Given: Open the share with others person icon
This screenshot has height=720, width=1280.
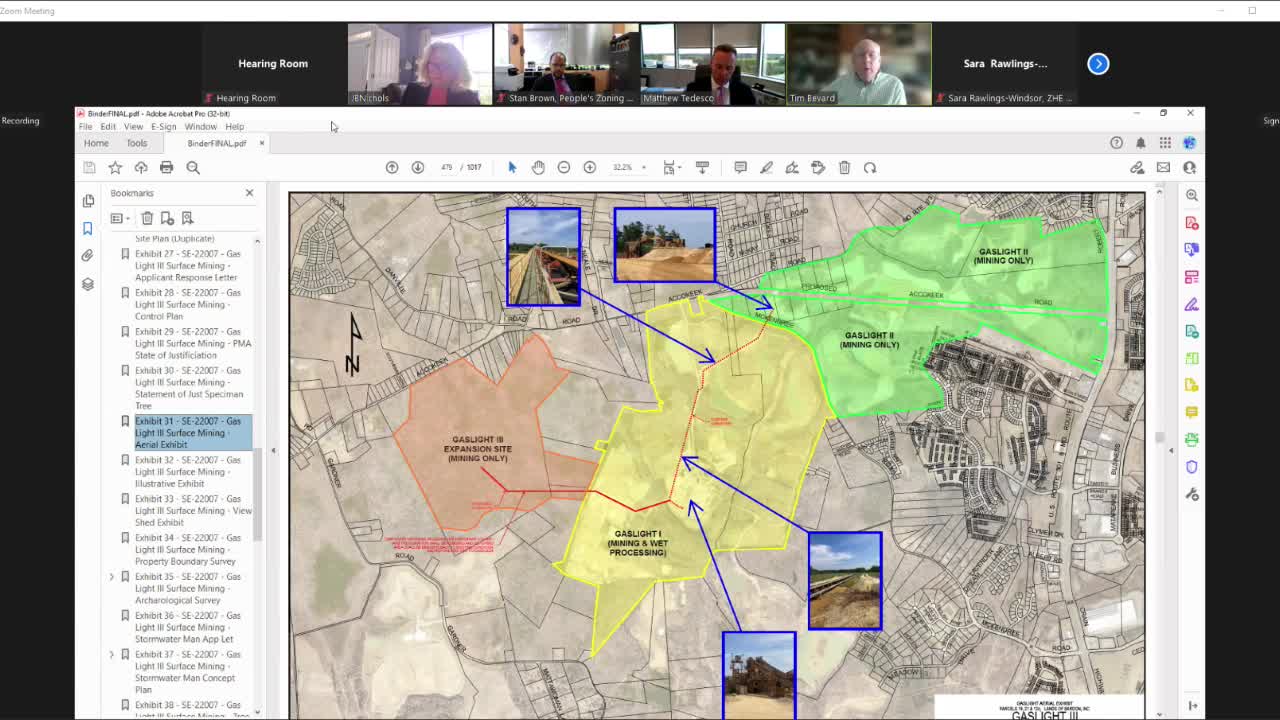Looking at the screenshot, I should coord(1189,168).
